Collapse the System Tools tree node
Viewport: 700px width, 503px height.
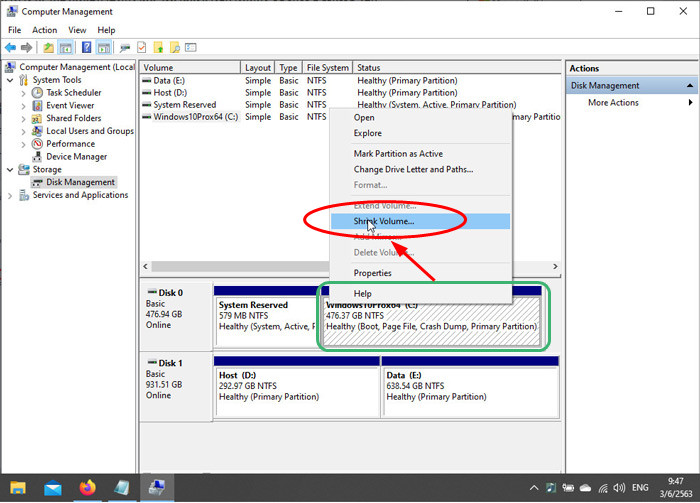[10, 80]
